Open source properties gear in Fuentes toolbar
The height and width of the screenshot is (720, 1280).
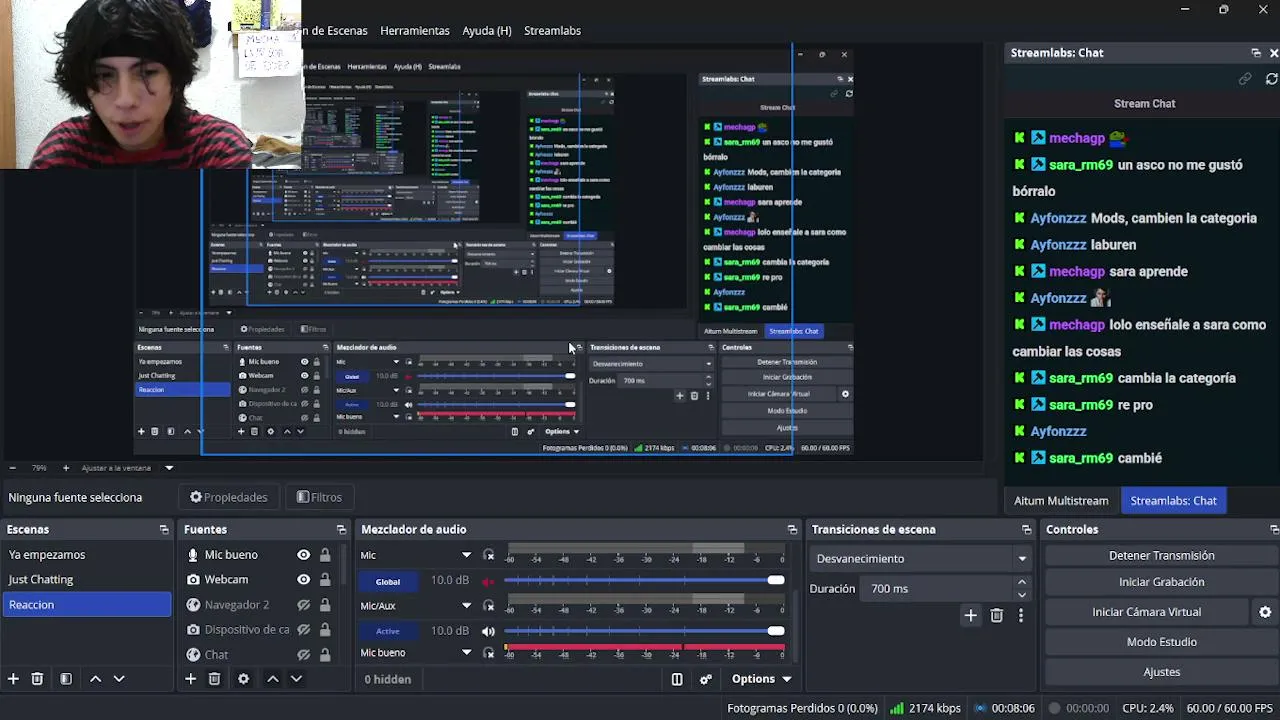(x=243, y=679)
